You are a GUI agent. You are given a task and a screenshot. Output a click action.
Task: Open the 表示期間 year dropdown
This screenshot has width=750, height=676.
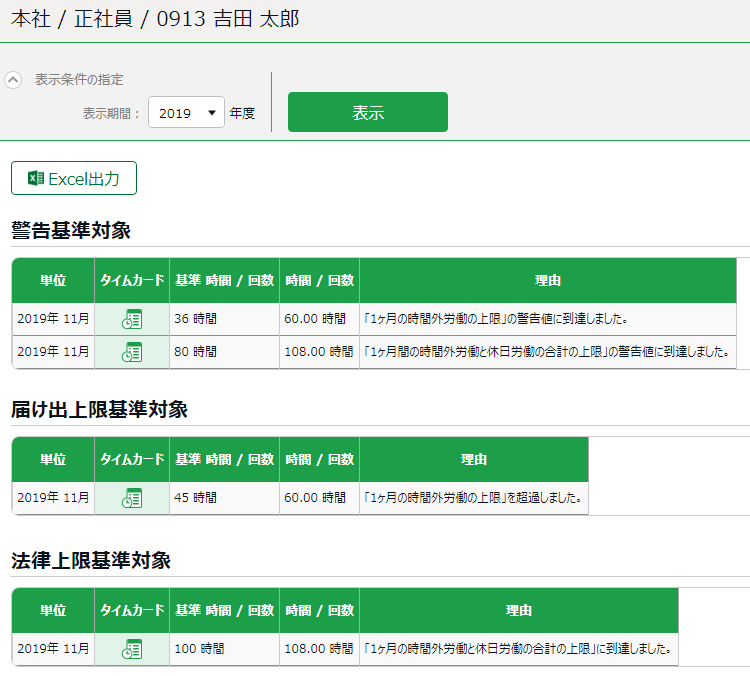tap(187, 113)
